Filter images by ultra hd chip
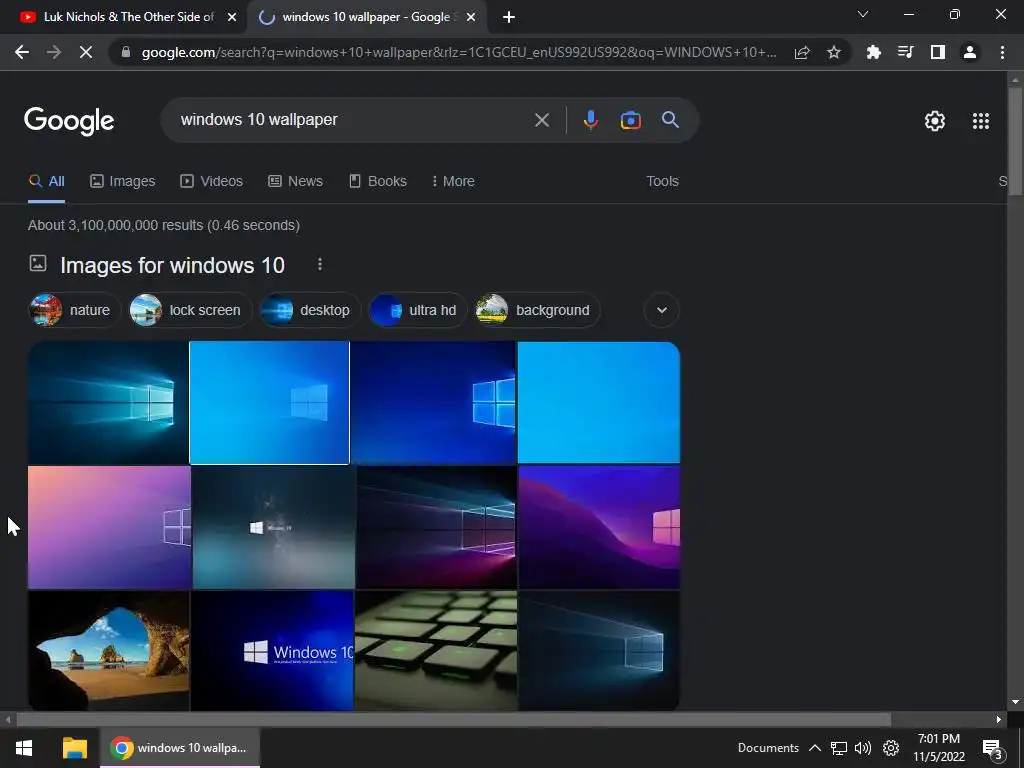The image size is (1024, 768). (x=418, y=310)
